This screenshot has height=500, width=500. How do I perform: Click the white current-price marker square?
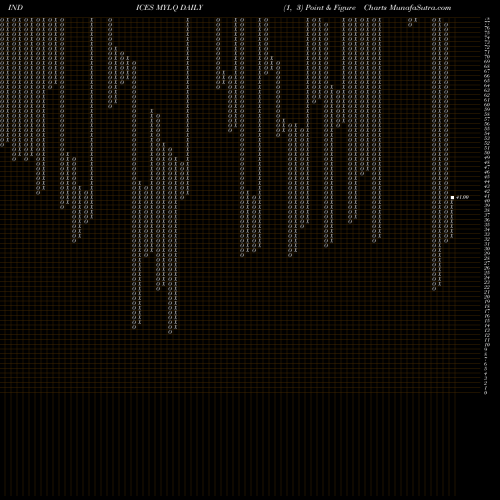452,197
